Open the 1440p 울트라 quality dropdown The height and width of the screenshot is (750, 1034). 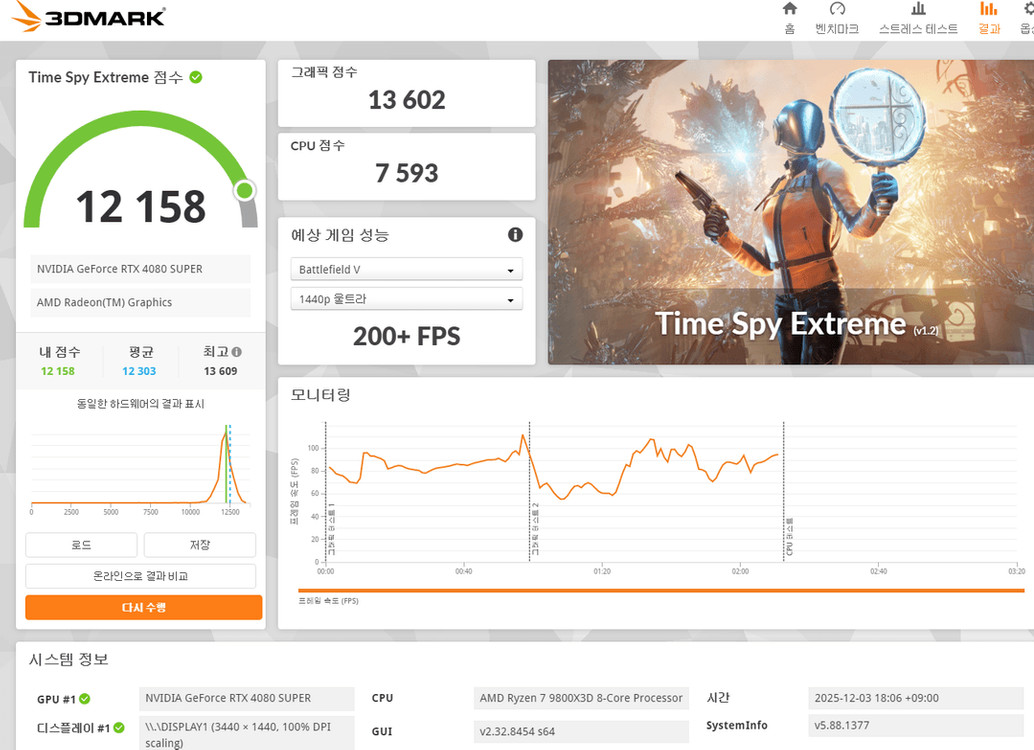(406, 298)
